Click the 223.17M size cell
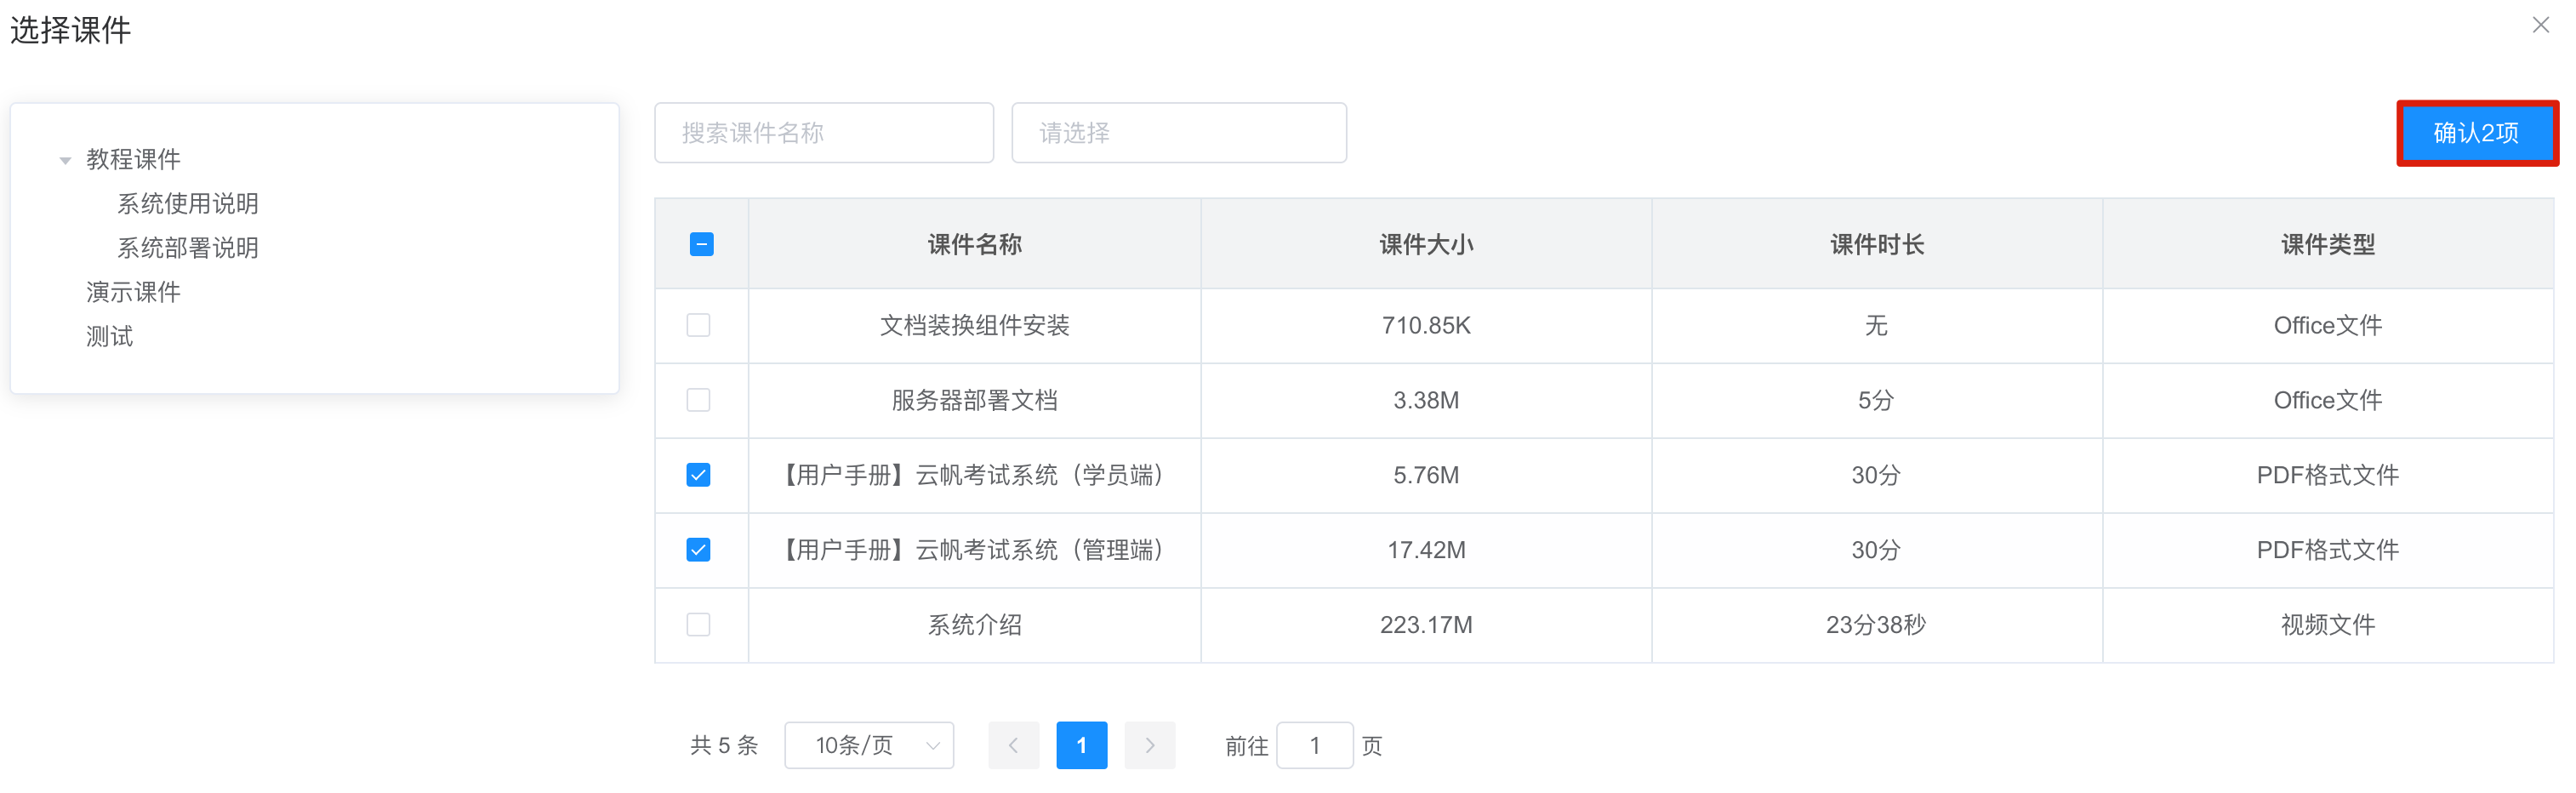Image resolution: width=2576 pixels, height=793 pixels. 1426,625
